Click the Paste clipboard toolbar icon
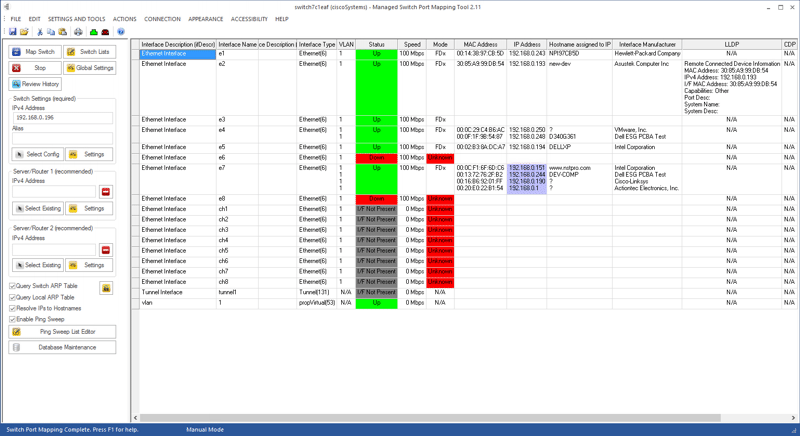800x436 pixels. coord(62,32)
